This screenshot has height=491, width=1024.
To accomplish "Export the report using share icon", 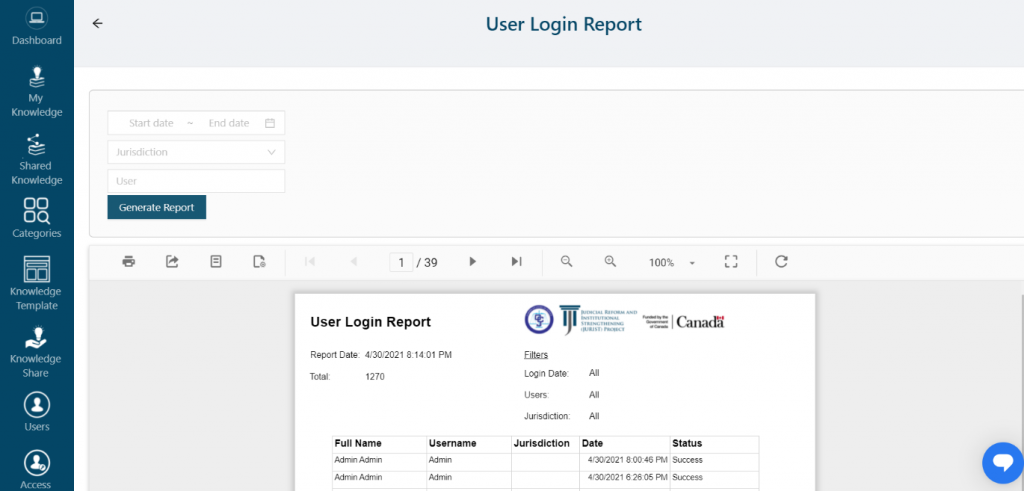I will pos(172,262).
